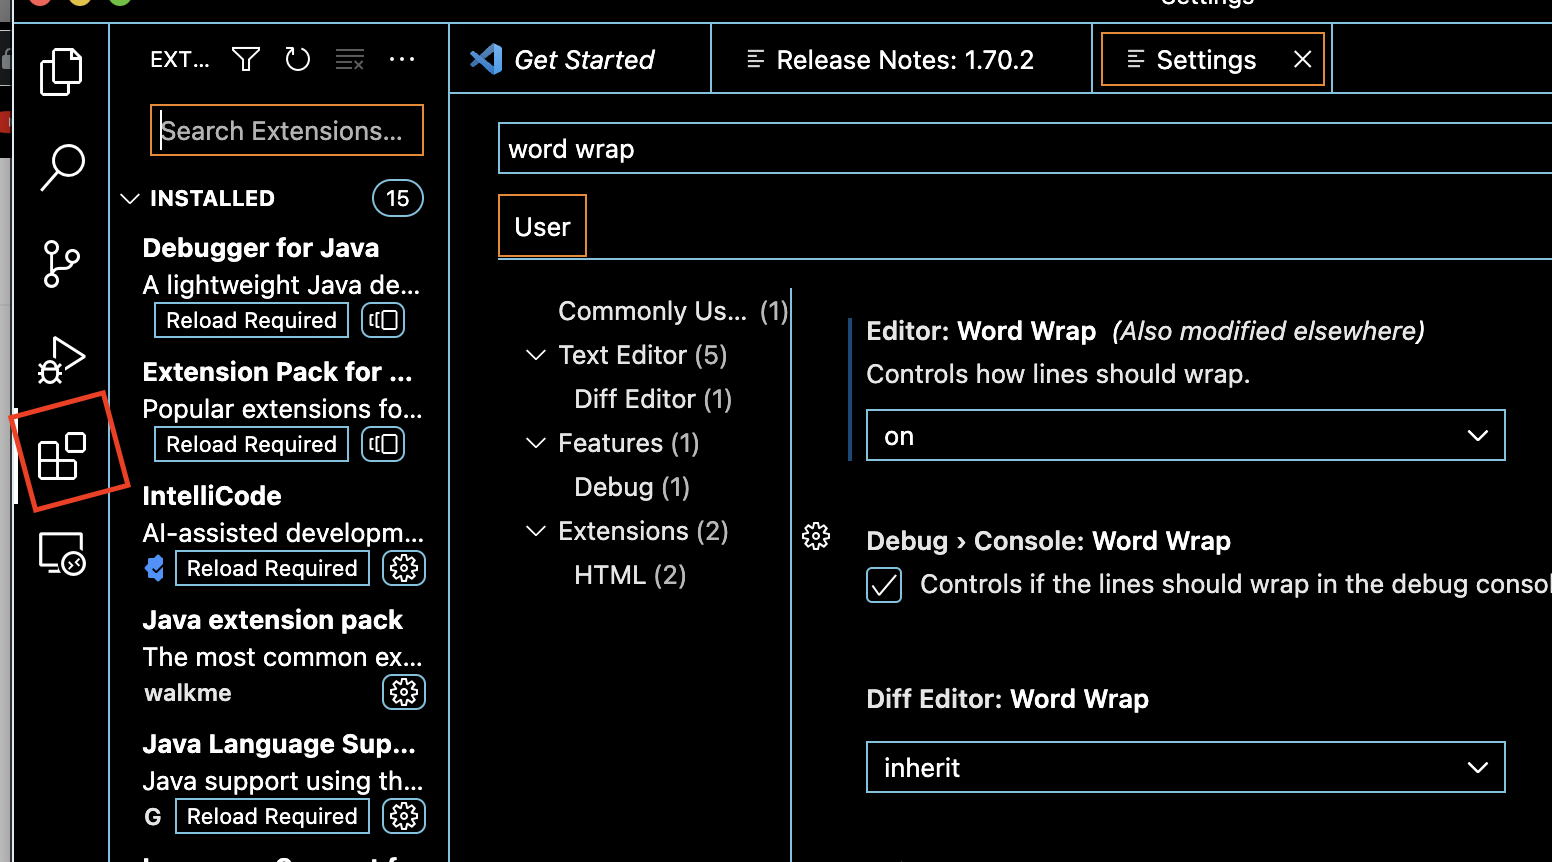Image resolution: width=1552 pixels, height=862 pixels.
Task: Clear extensions search results icon
Action: click(x=349, y=60)
